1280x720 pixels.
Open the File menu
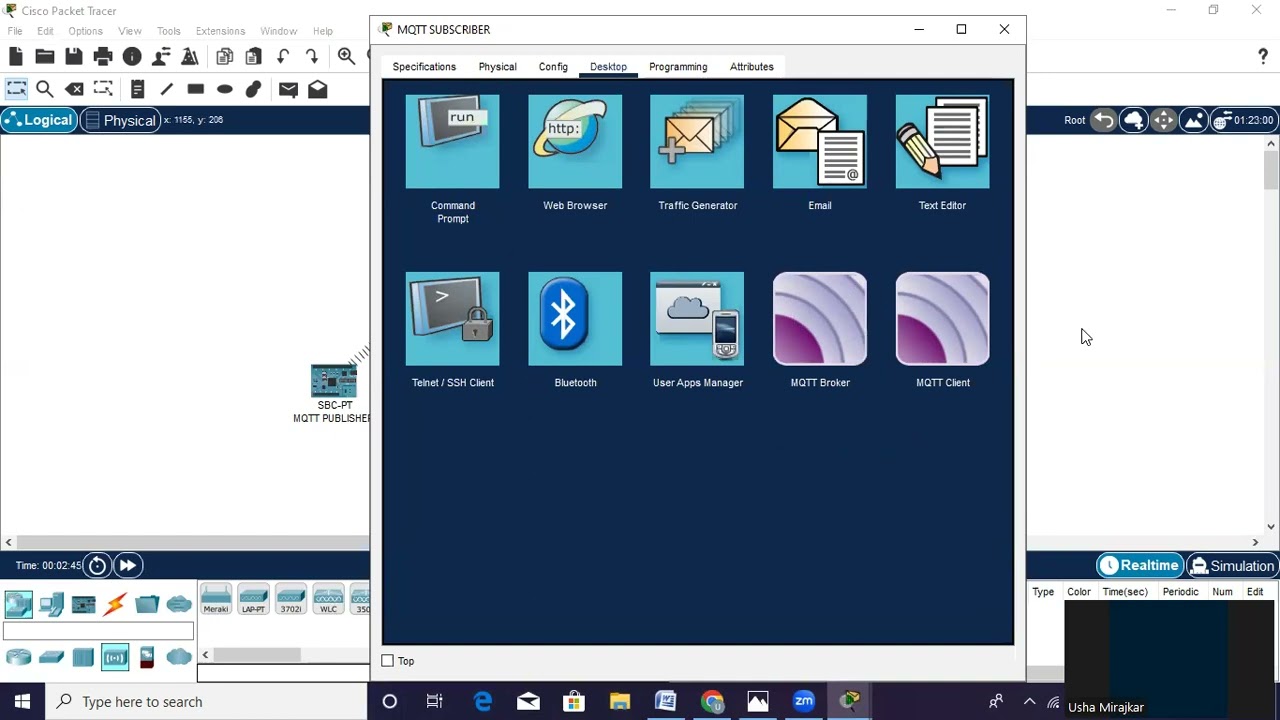15,31
